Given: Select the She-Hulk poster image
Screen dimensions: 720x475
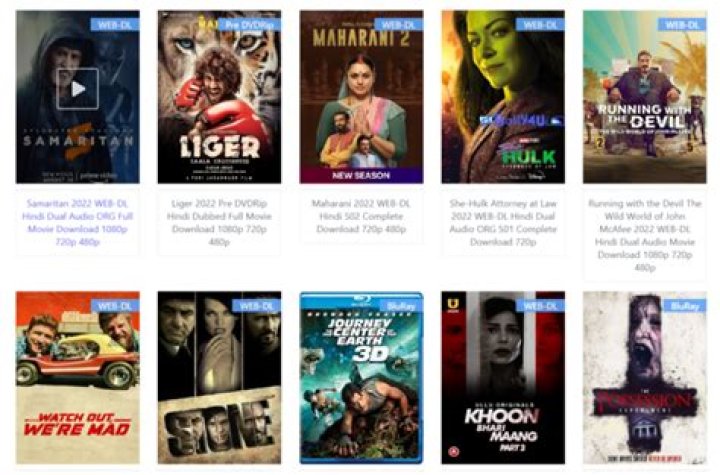Looking at the screenshot, I should [x=503, y=97].
